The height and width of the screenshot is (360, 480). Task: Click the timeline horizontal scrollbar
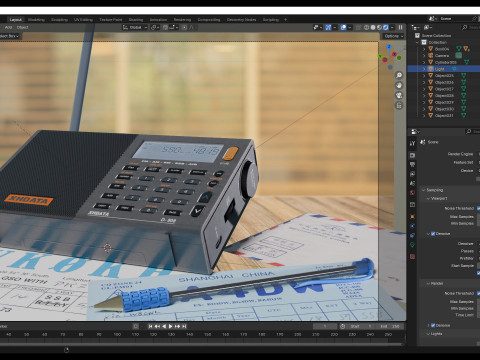click(202, 345)
